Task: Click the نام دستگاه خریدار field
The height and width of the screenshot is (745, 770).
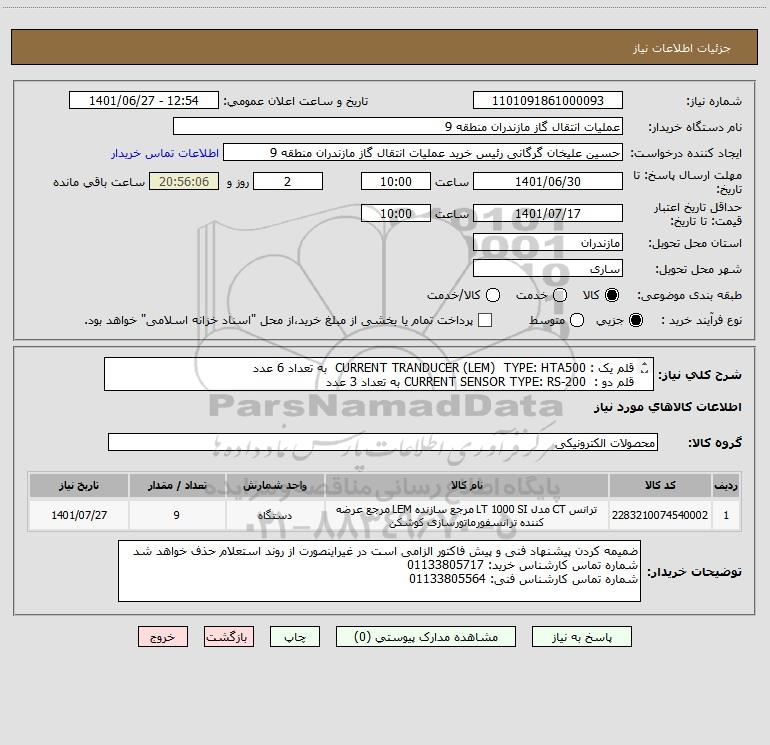Action: coord(398,127)
